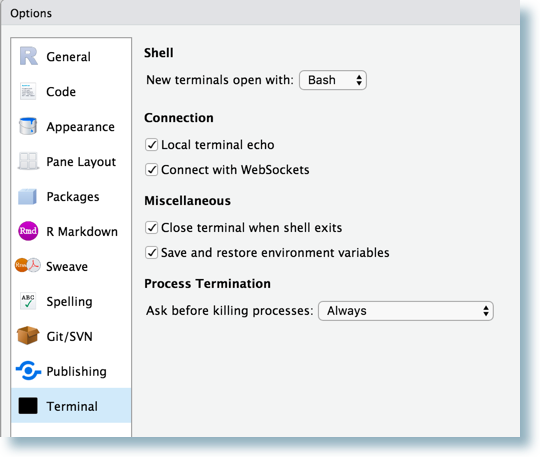Select the Publishing blue sync icon
Screen dimensions: 540x457
click(28, 371)
